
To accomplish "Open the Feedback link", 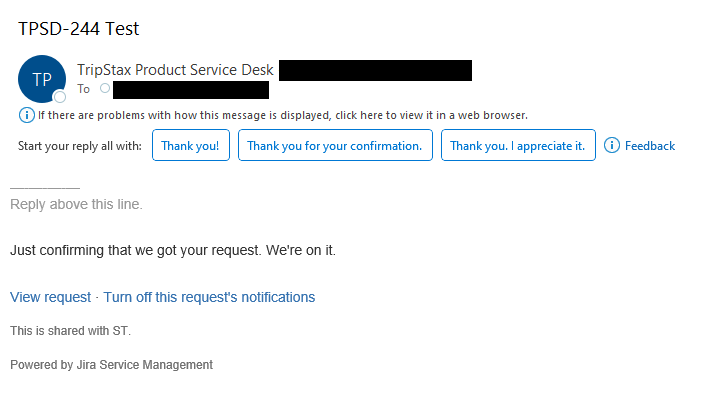I will 650,146.
